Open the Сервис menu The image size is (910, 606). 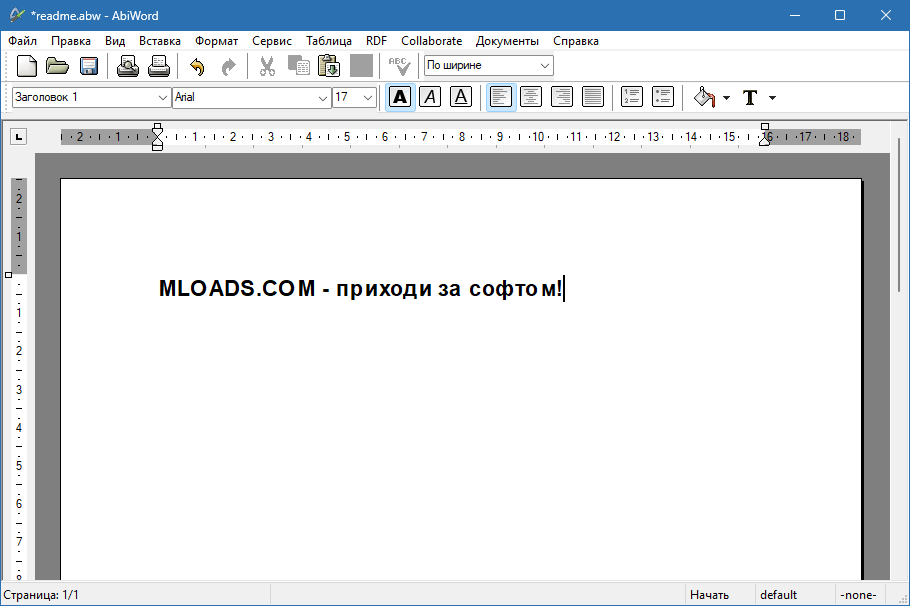point(272,41)
